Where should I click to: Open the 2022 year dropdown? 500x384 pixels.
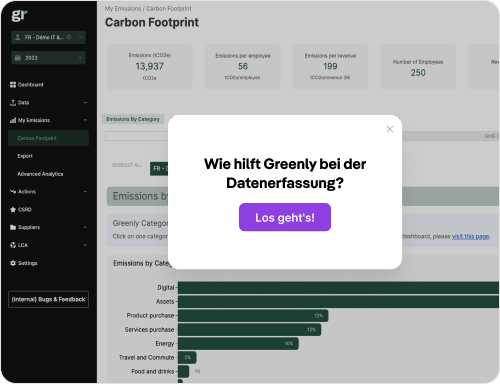click(x=48, y=58)
